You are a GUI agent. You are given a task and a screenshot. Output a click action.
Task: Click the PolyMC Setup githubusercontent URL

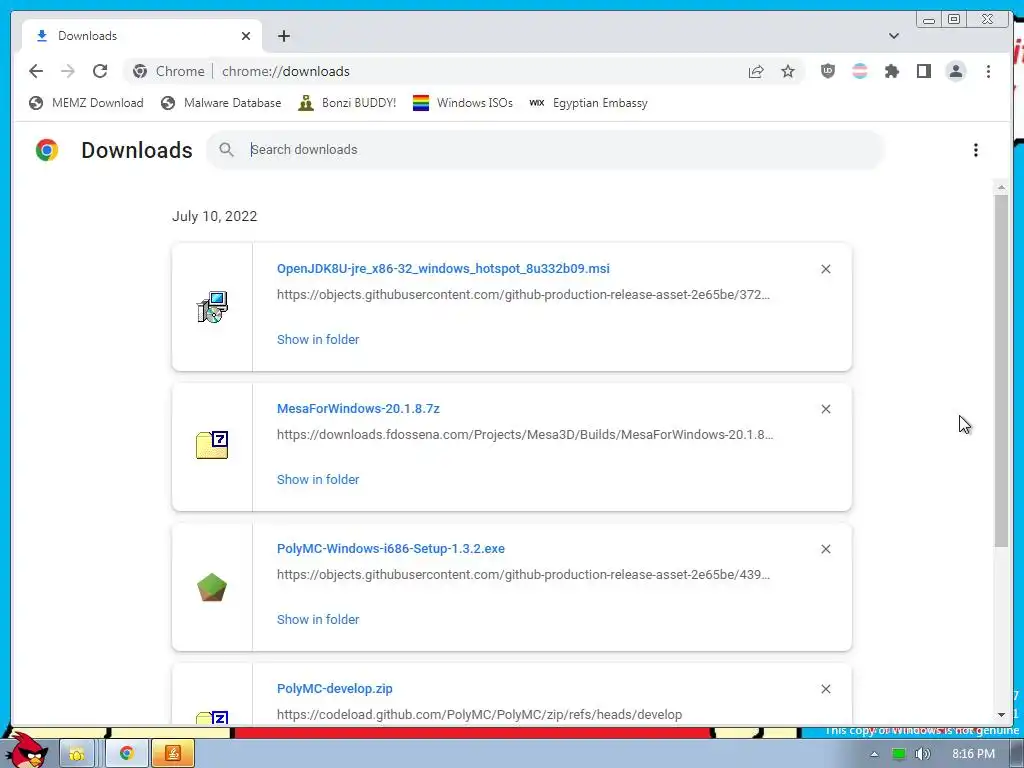523,575
